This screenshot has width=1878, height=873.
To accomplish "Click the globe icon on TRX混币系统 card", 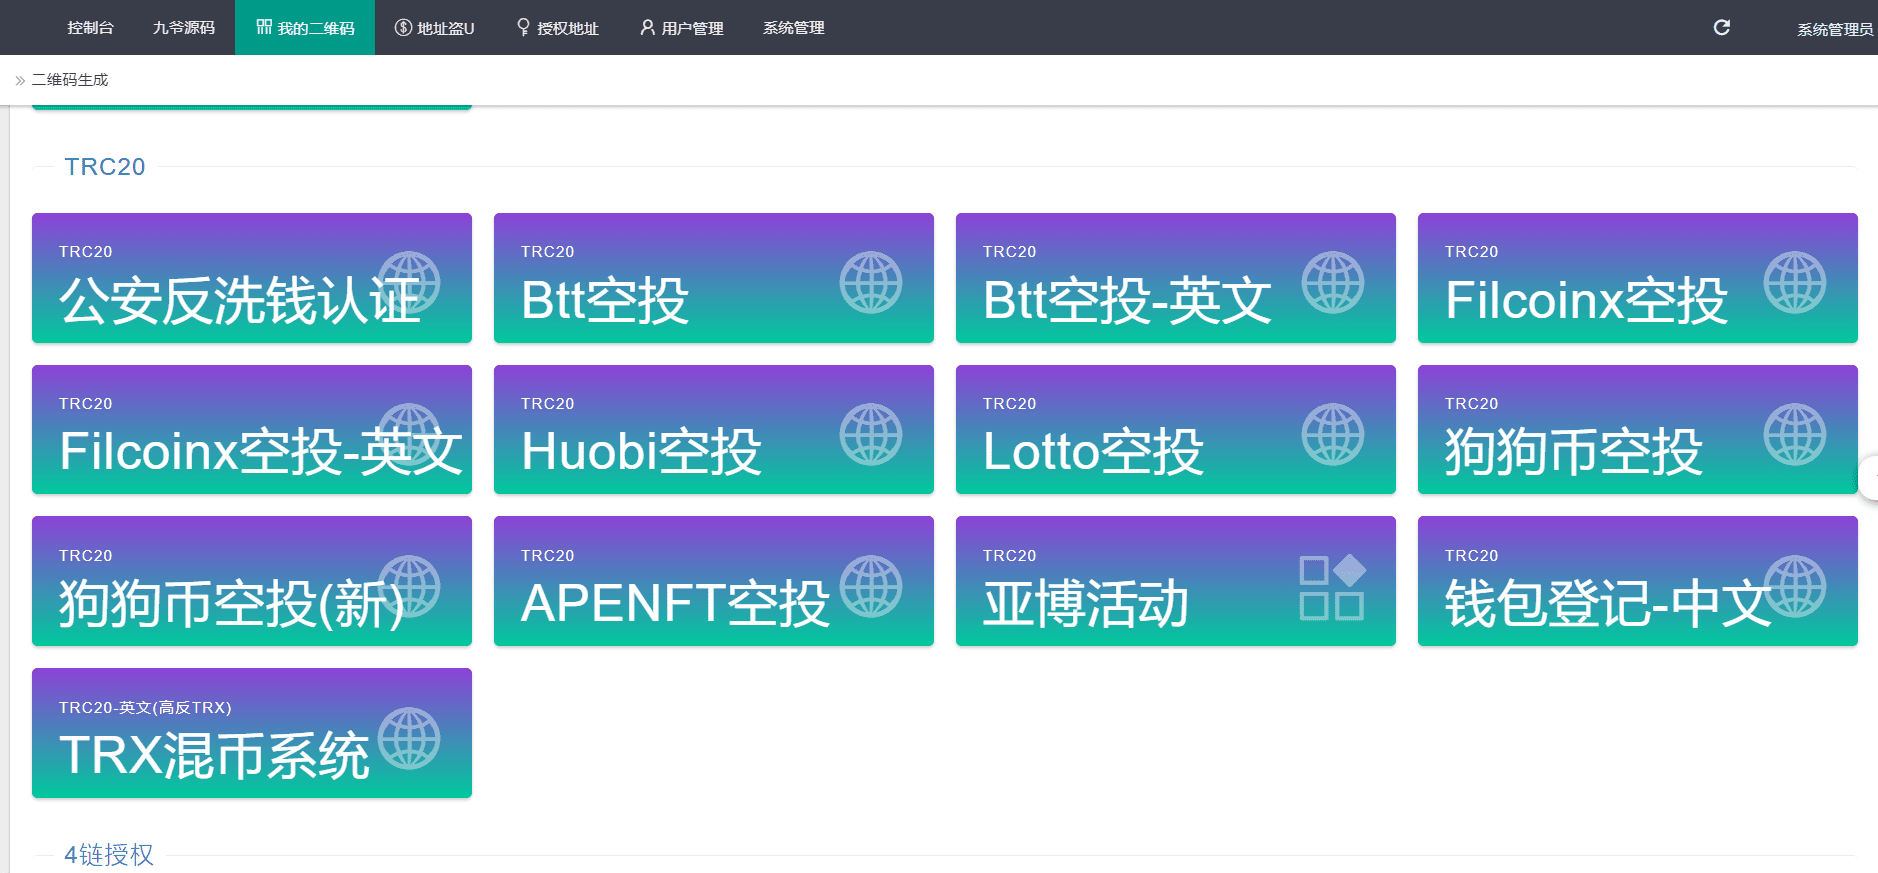I will point(409,738).
